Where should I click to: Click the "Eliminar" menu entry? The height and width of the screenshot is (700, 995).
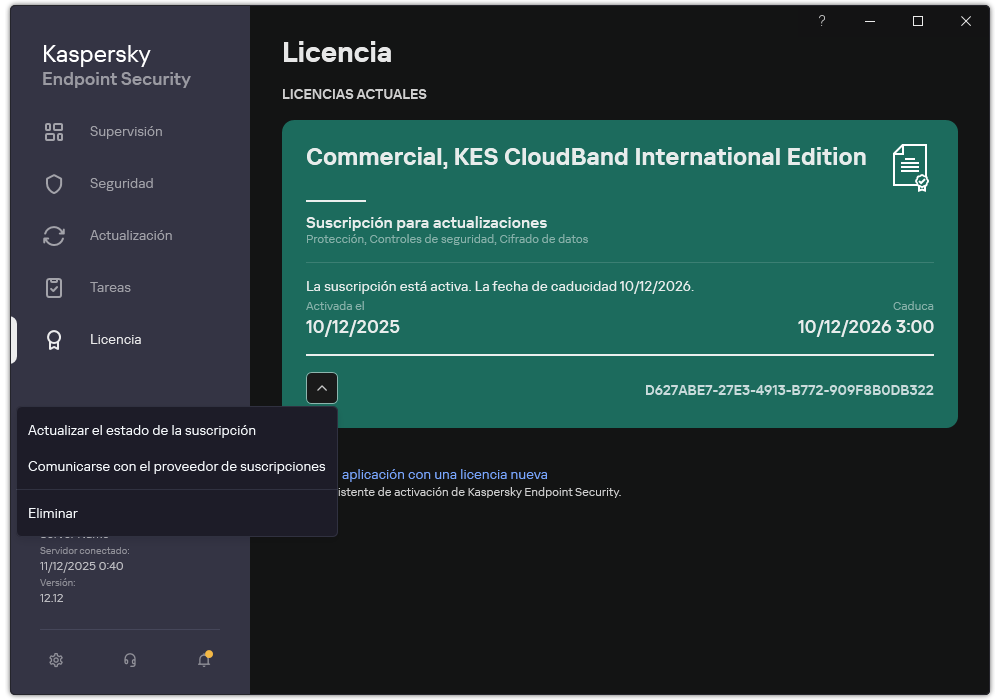pyautogui.click(x=52, y=513)
